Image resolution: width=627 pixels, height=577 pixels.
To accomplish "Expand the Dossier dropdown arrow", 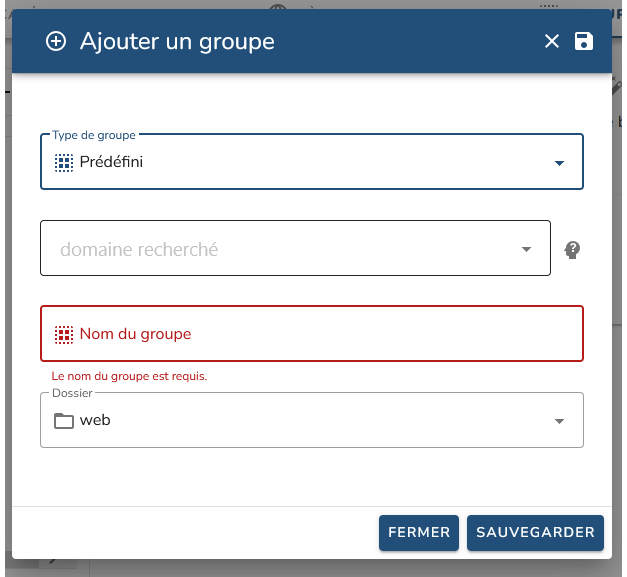I will coord(559,421).
